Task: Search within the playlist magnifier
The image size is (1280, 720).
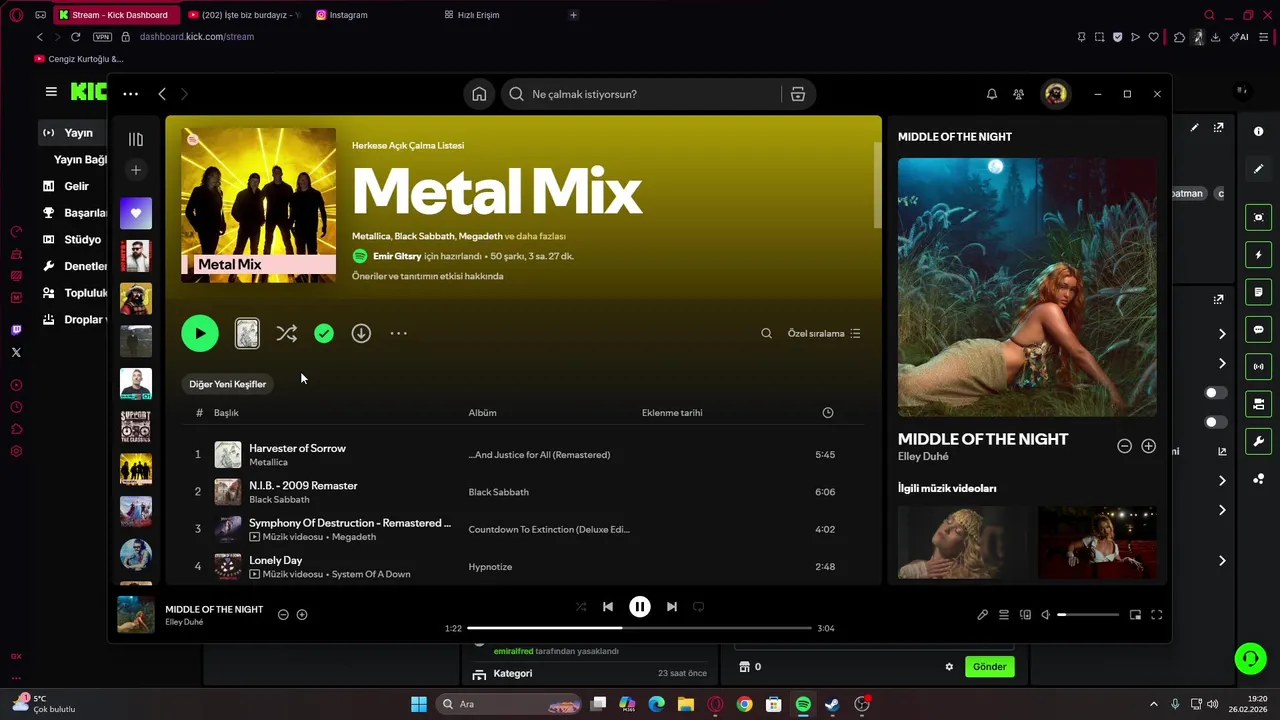Action: pos(766,333)
